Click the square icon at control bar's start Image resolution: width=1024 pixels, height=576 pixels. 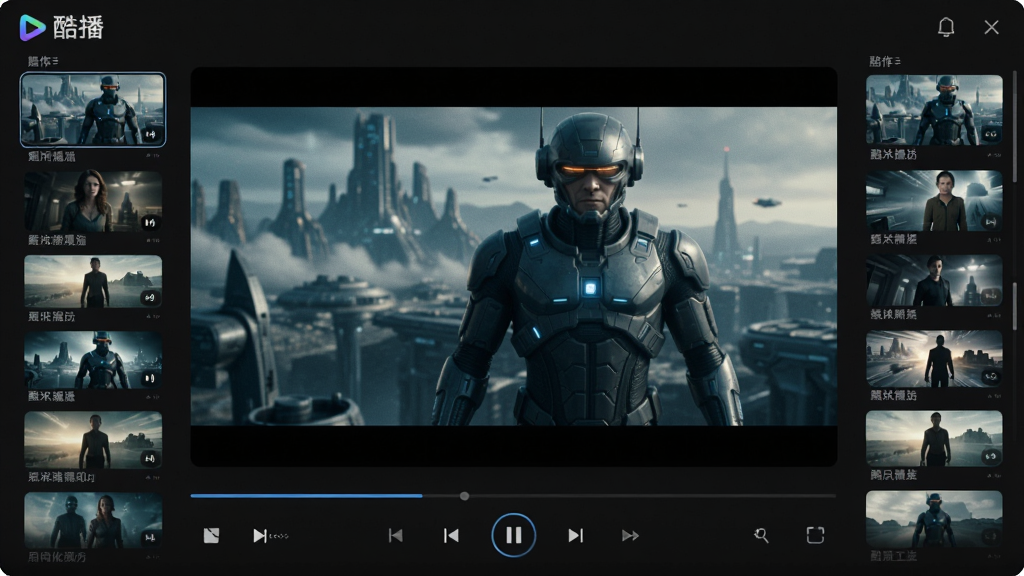click(x=211, y=536)
